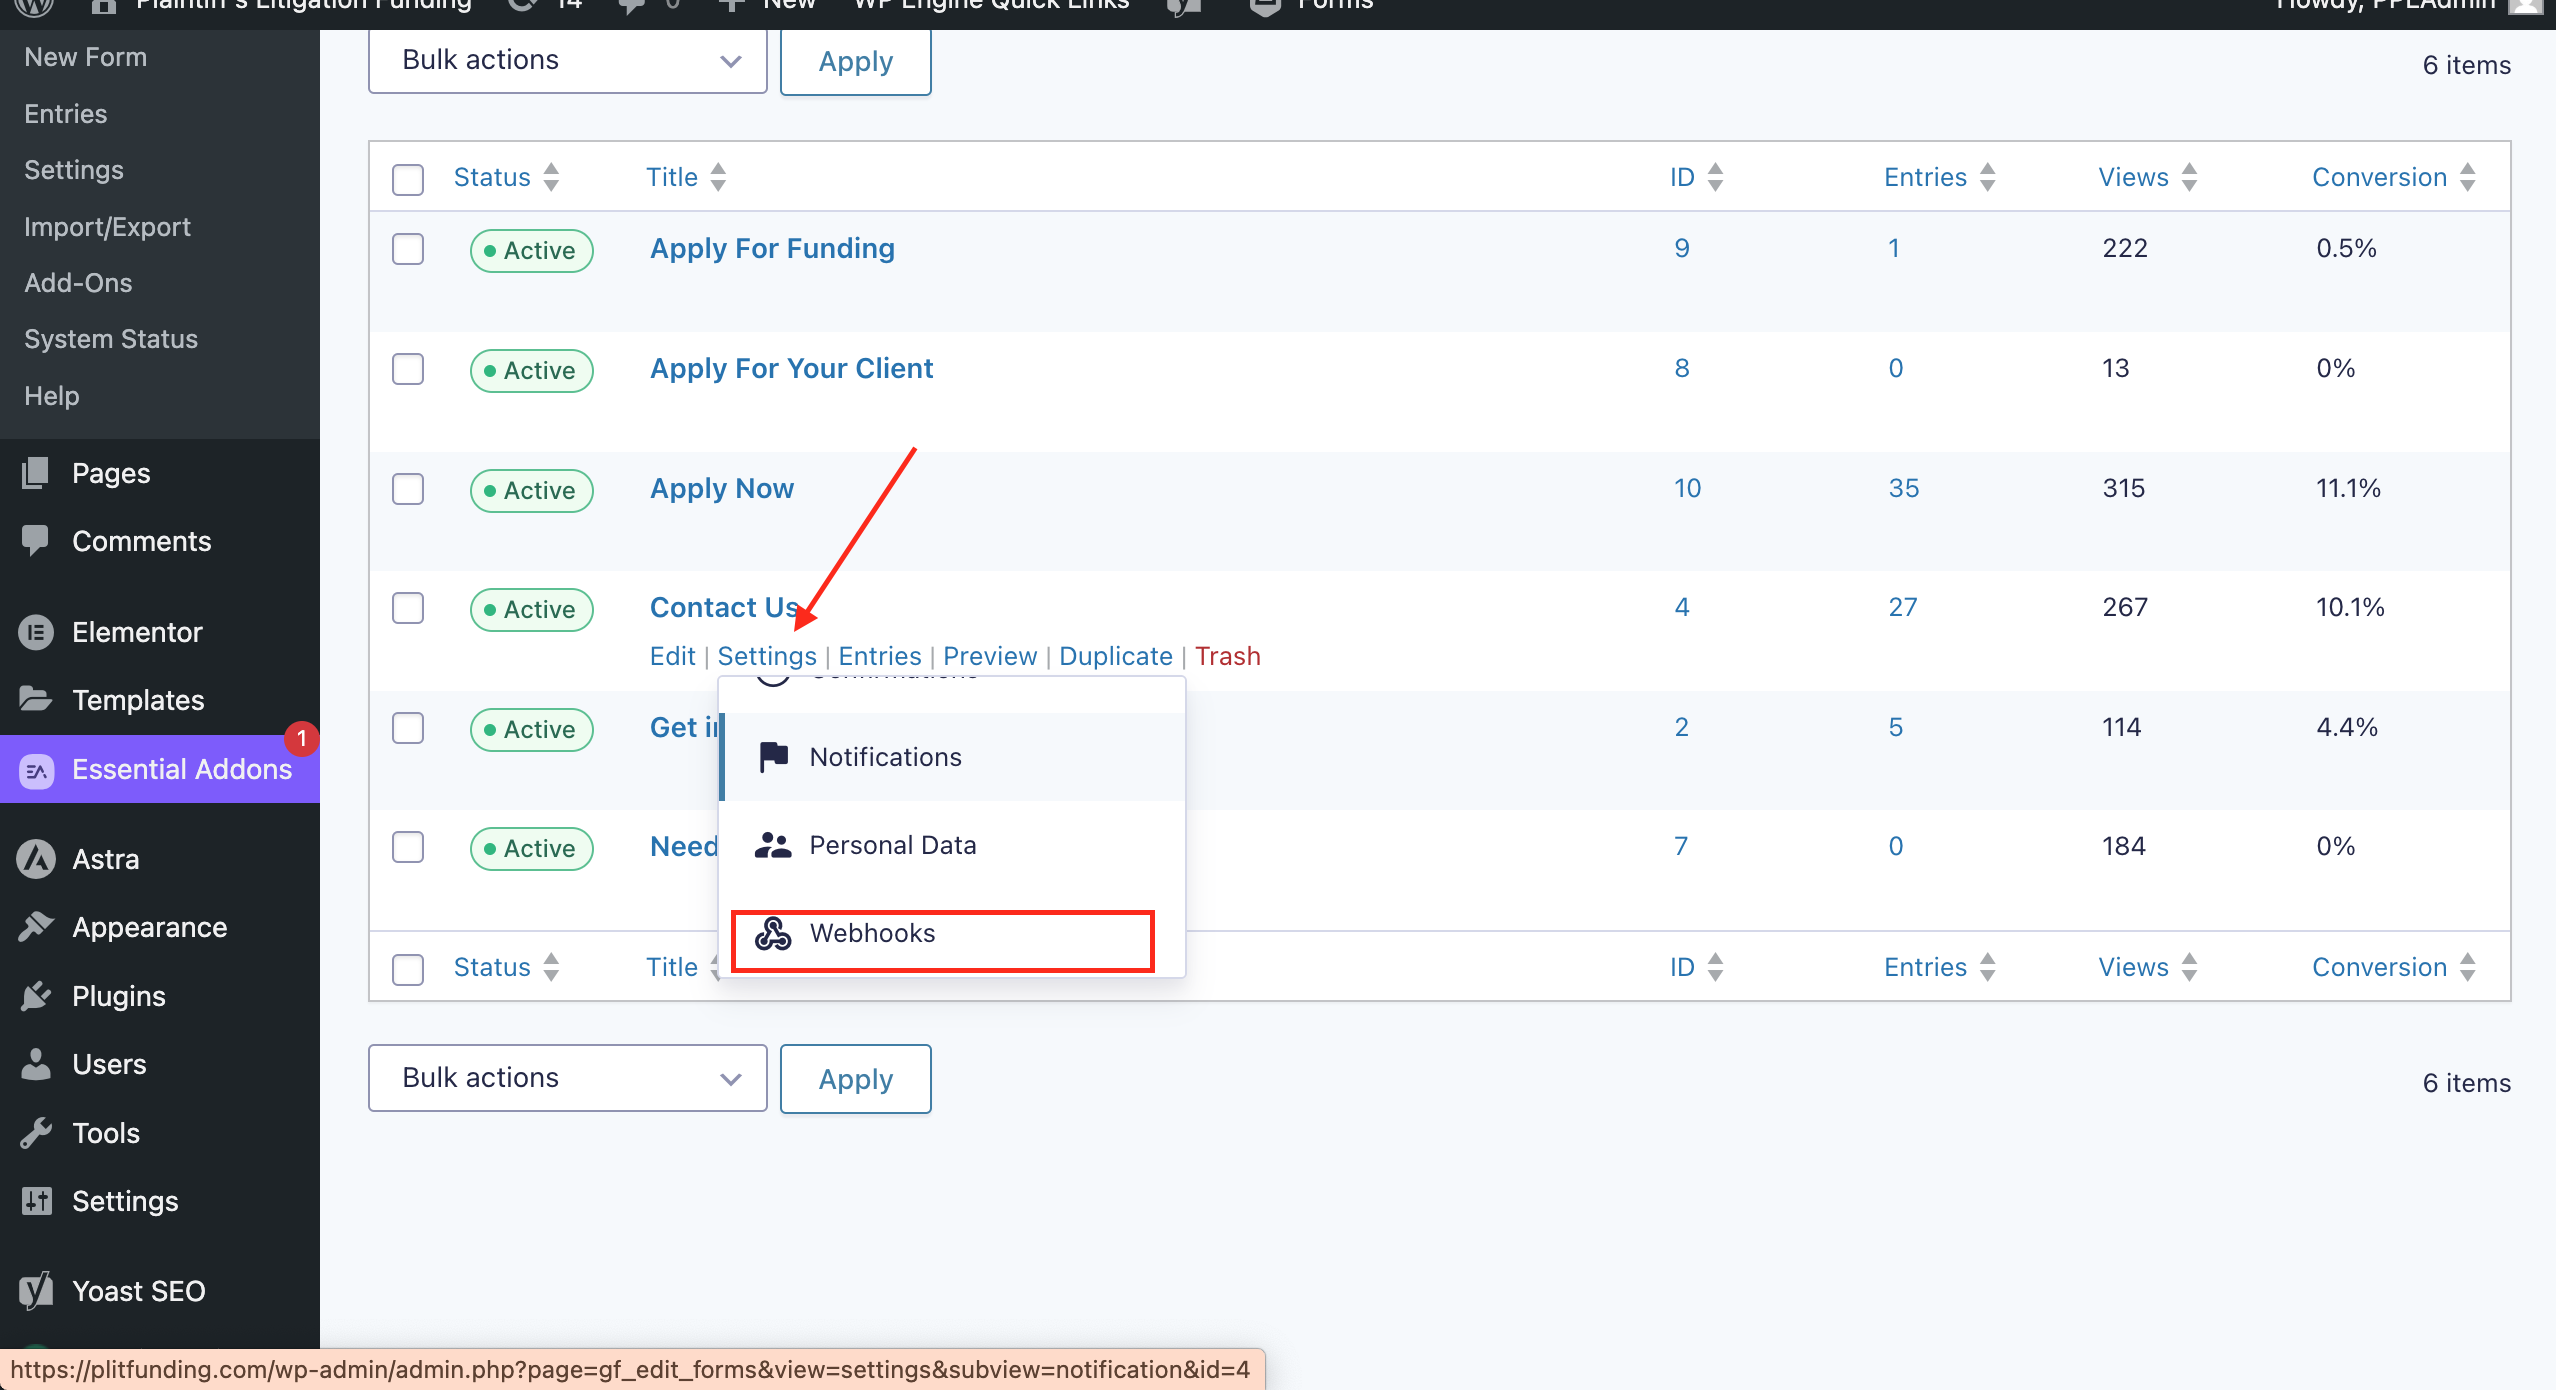The height and width of the screenshot is (1390, 2556).
Task: Click the Astra theme icon
Action: 36,859
